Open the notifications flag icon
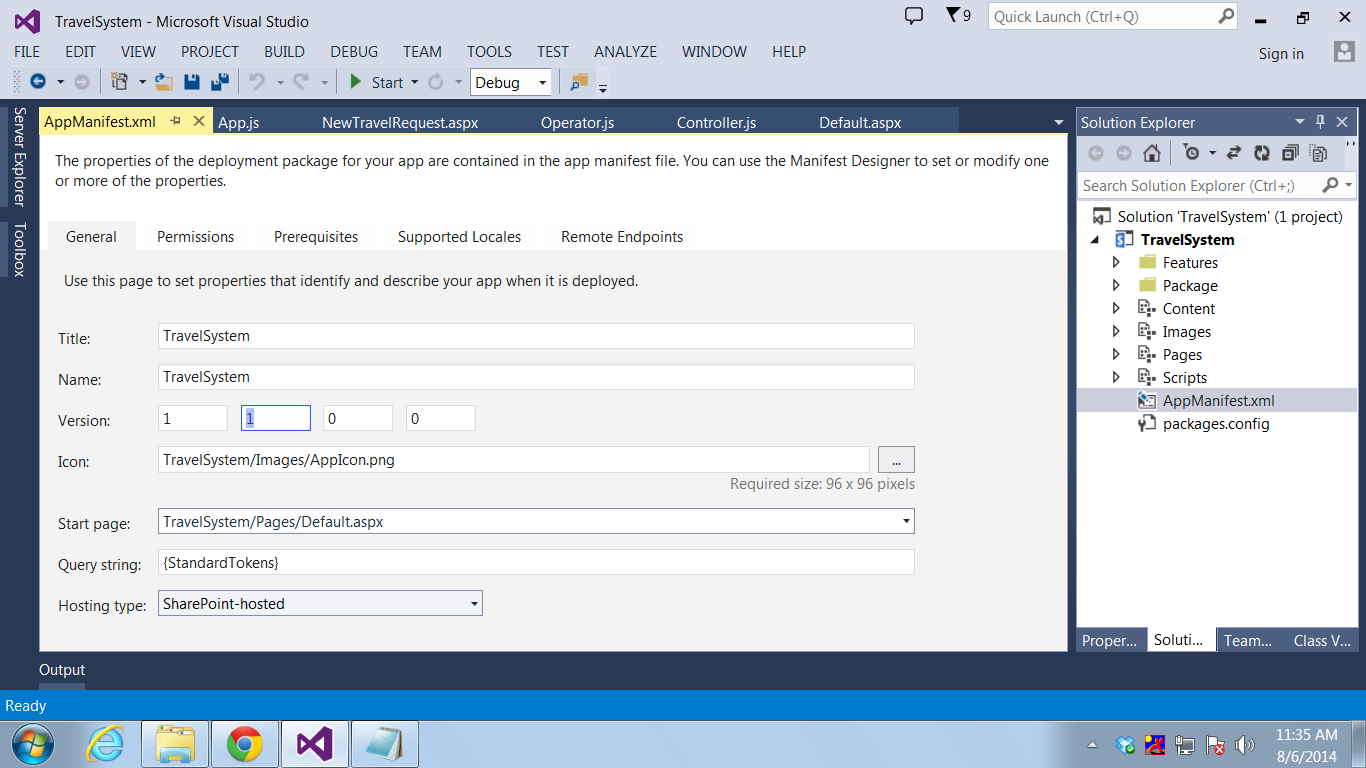 [958, 16]
